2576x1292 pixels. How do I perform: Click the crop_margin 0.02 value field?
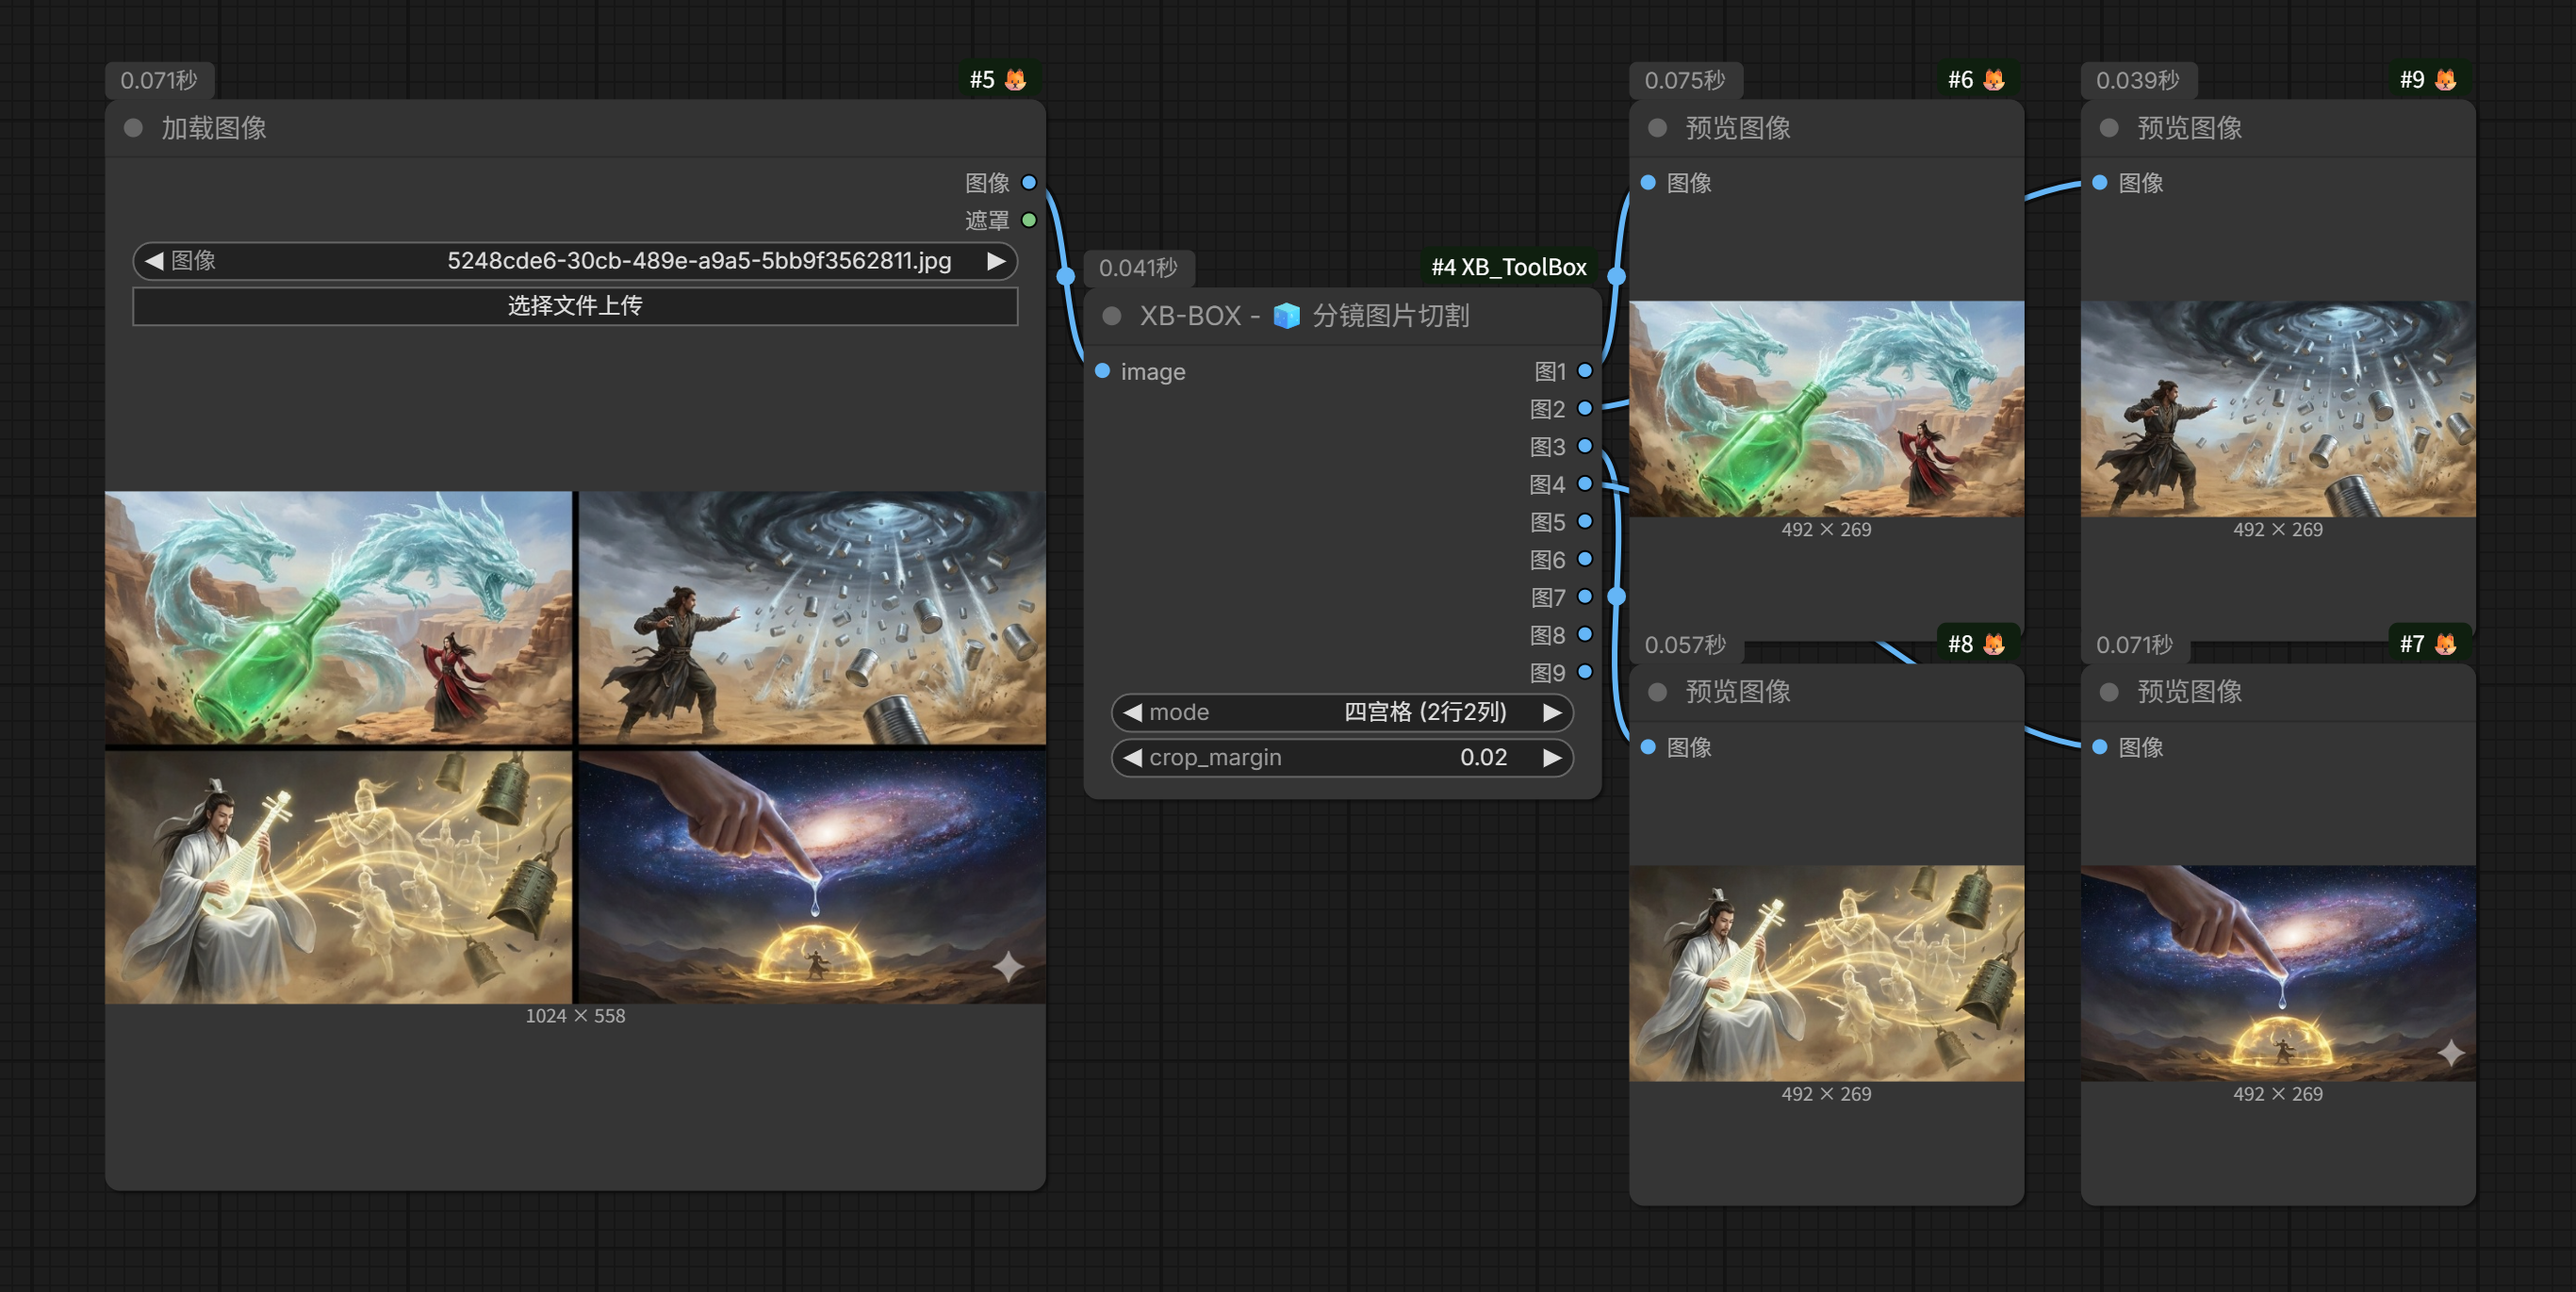coord(1342,758)
